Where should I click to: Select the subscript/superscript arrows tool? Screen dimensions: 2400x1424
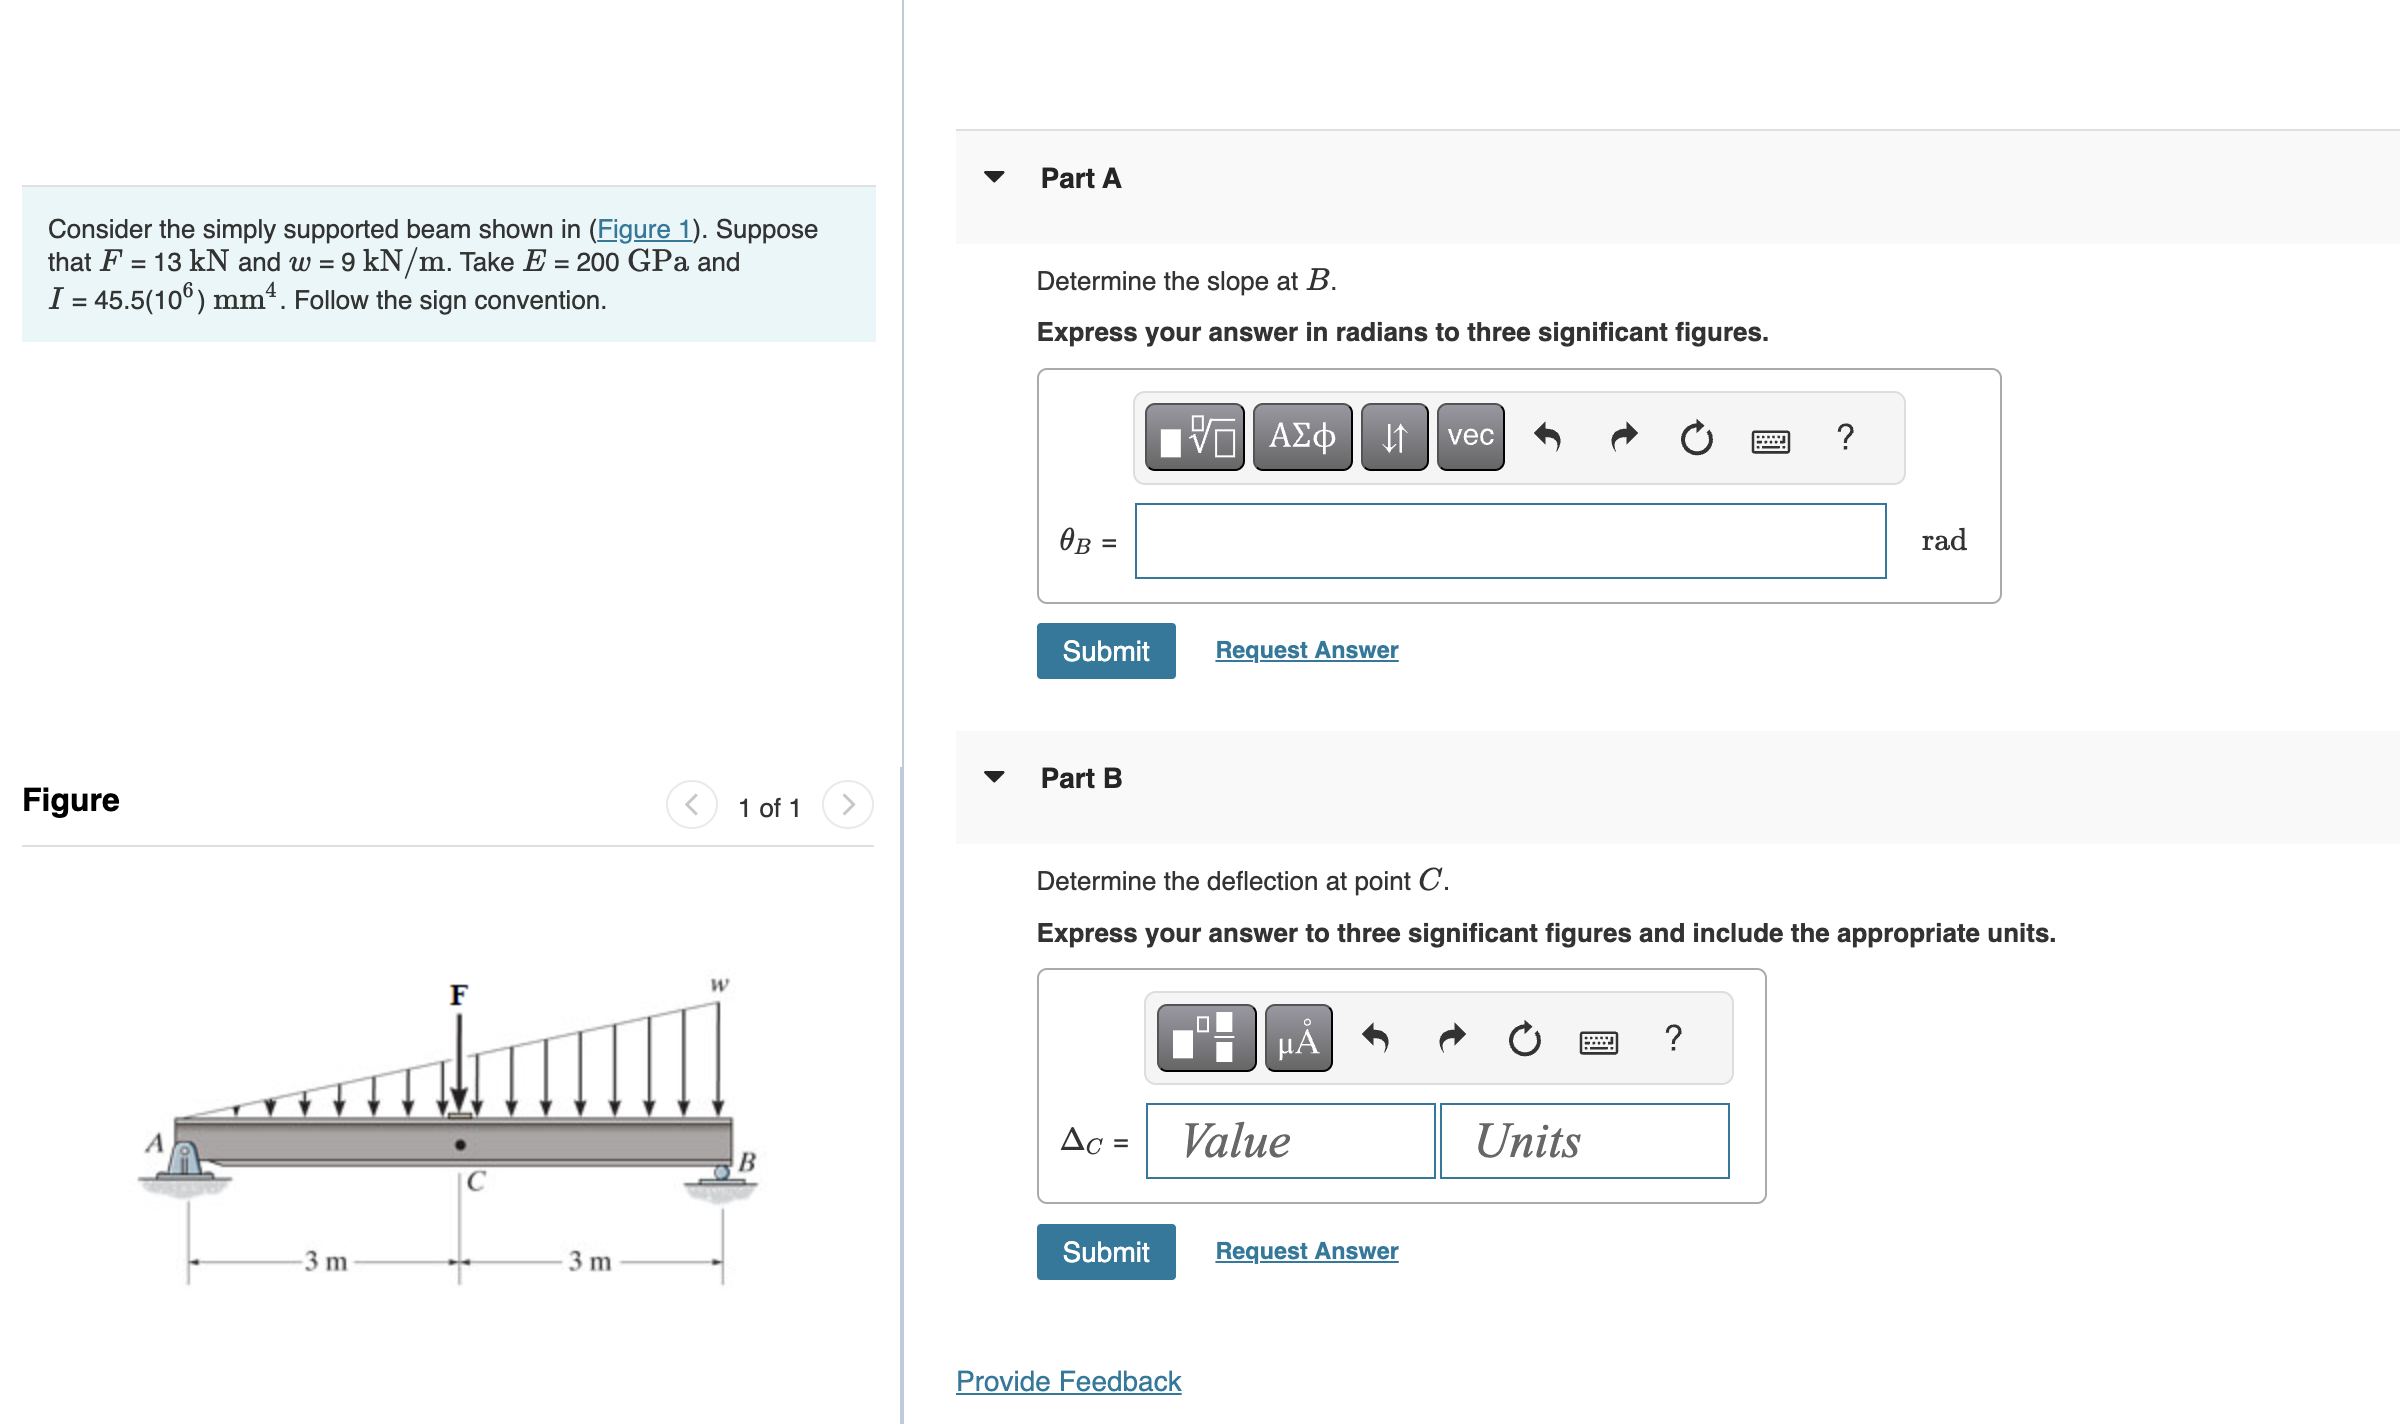(1394, 437)
